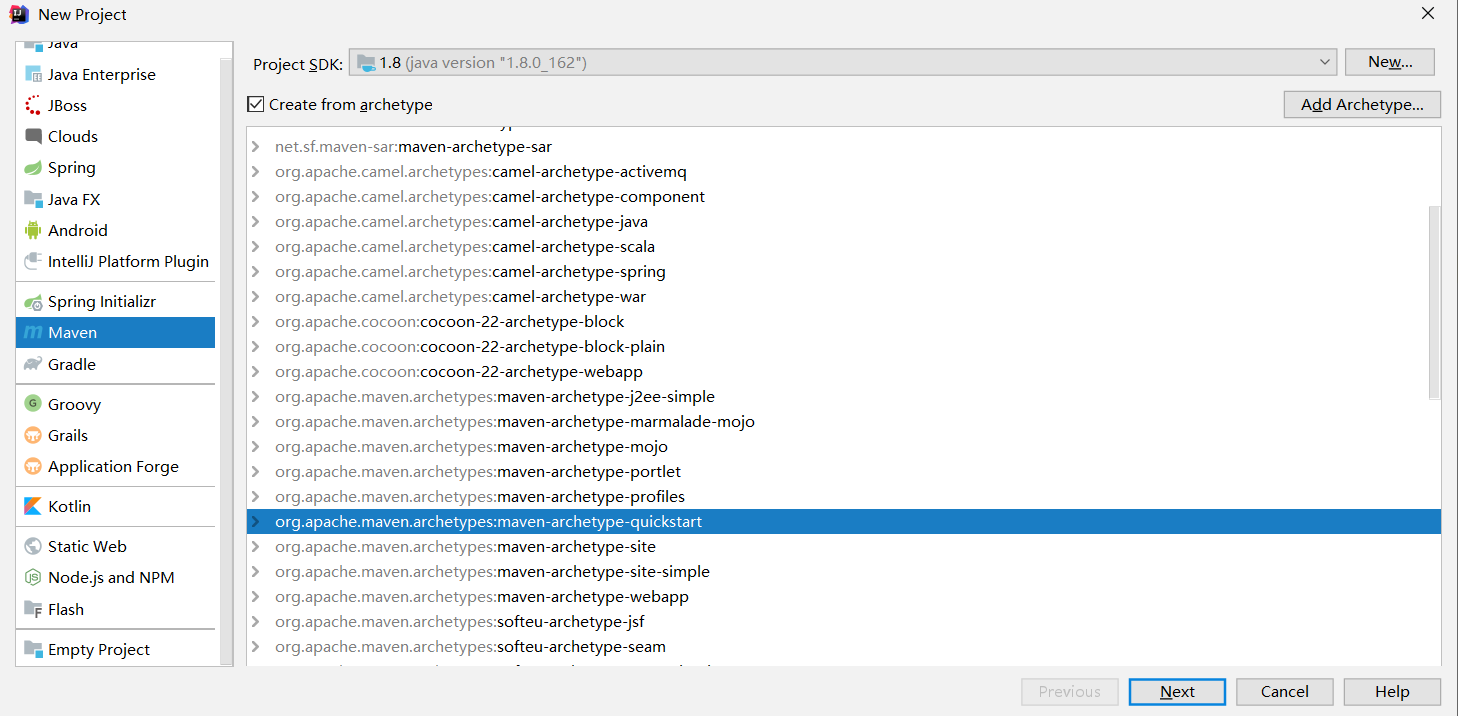Click the Help button

1392,692
